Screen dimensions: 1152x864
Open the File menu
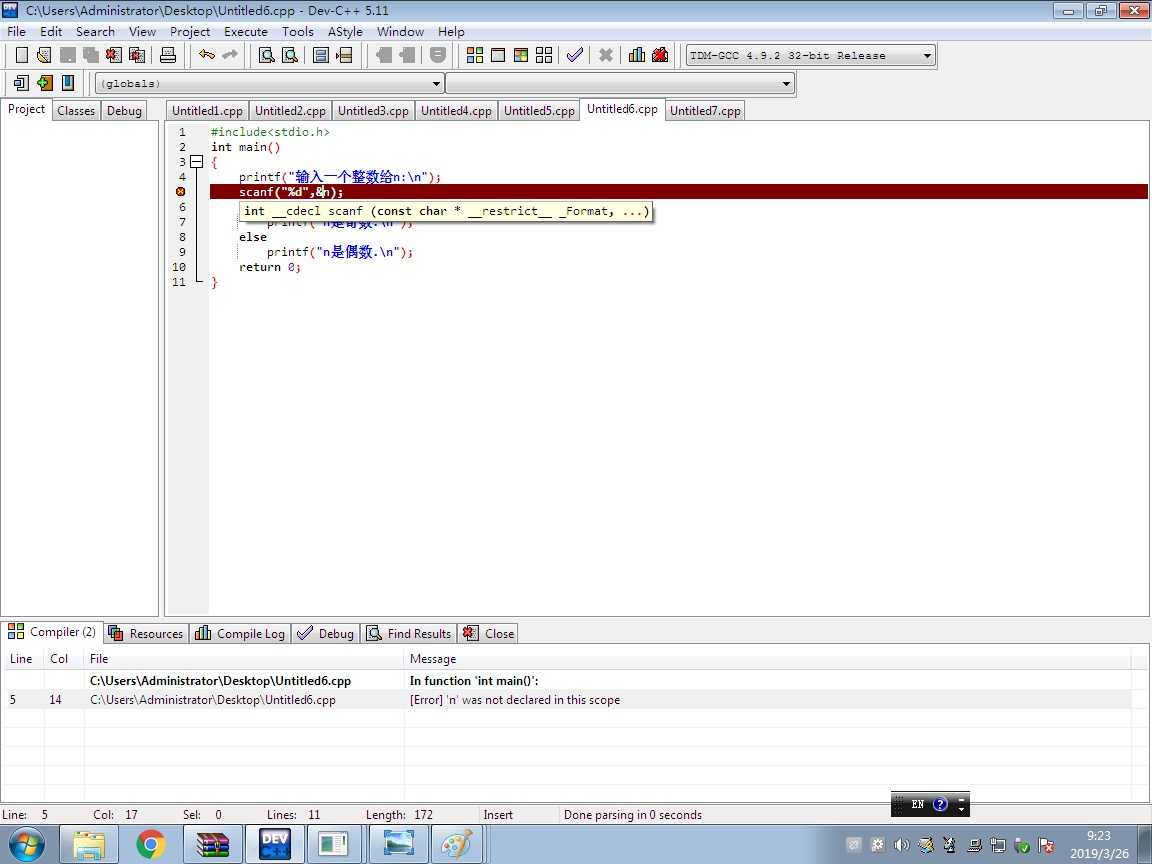click(x=16, y=32)
